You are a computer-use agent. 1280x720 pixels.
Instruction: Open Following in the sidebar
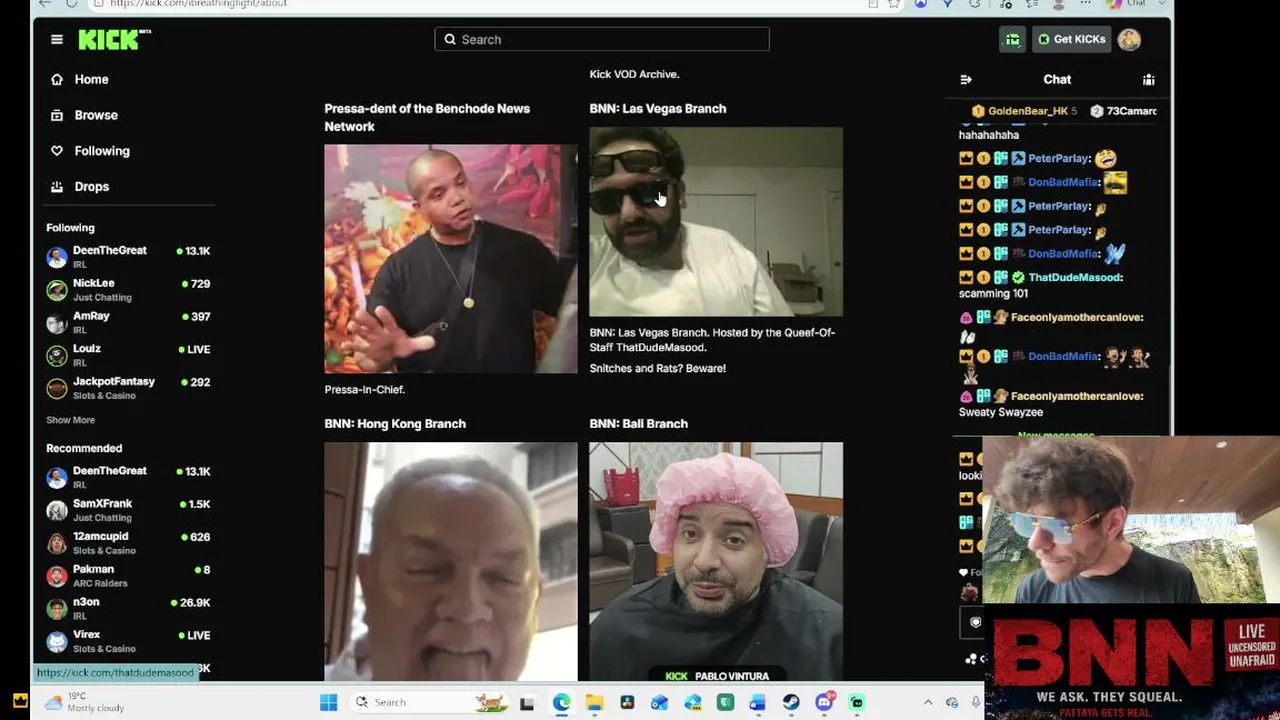(x=91, y=151)
